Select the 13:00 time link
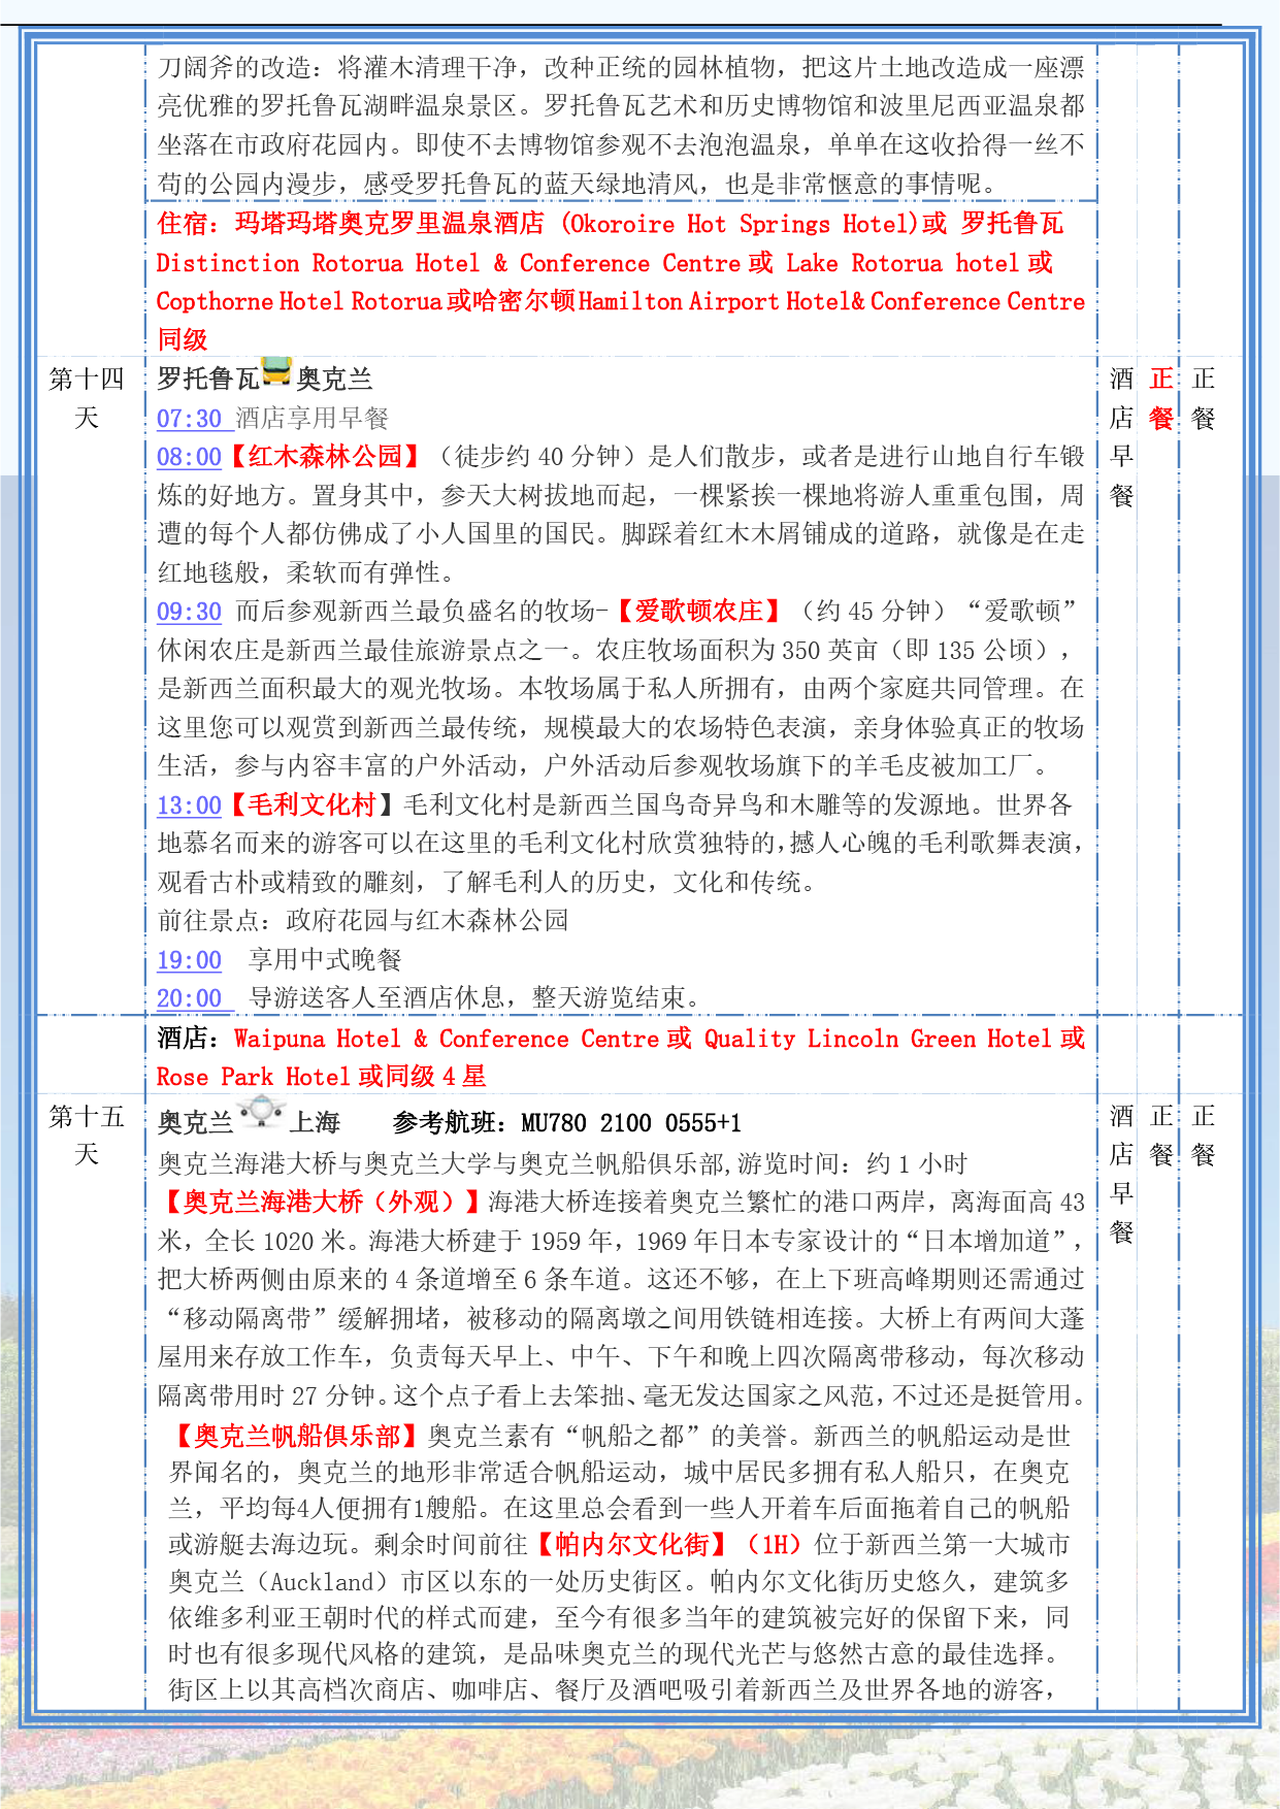This screenshot has height=1809, width=1280. tap(189, 806)
